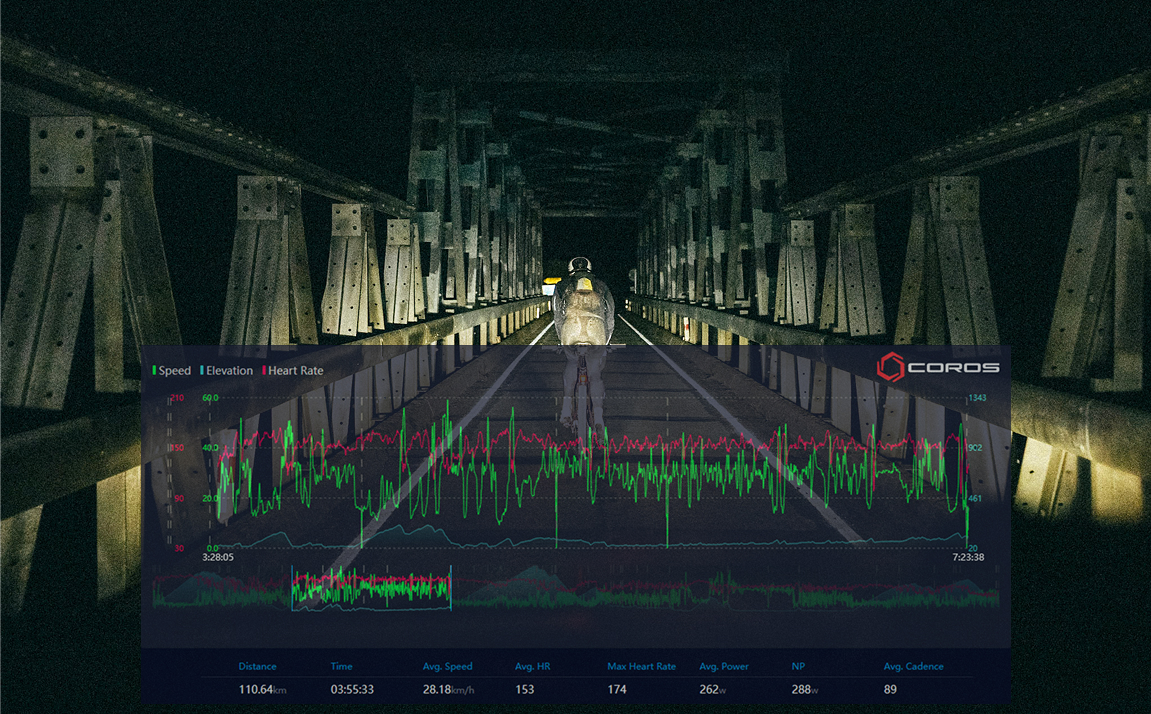Image resolution: width=1151 pixels, height=714 pixels.
Task: Click the Max Heart Rate stat label
Action: coord(641,666)
